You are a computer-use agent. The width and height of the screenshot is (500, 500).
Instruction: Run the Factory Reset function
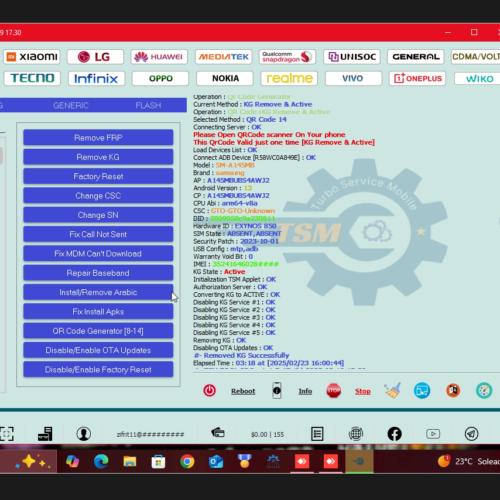pos(98,176)
